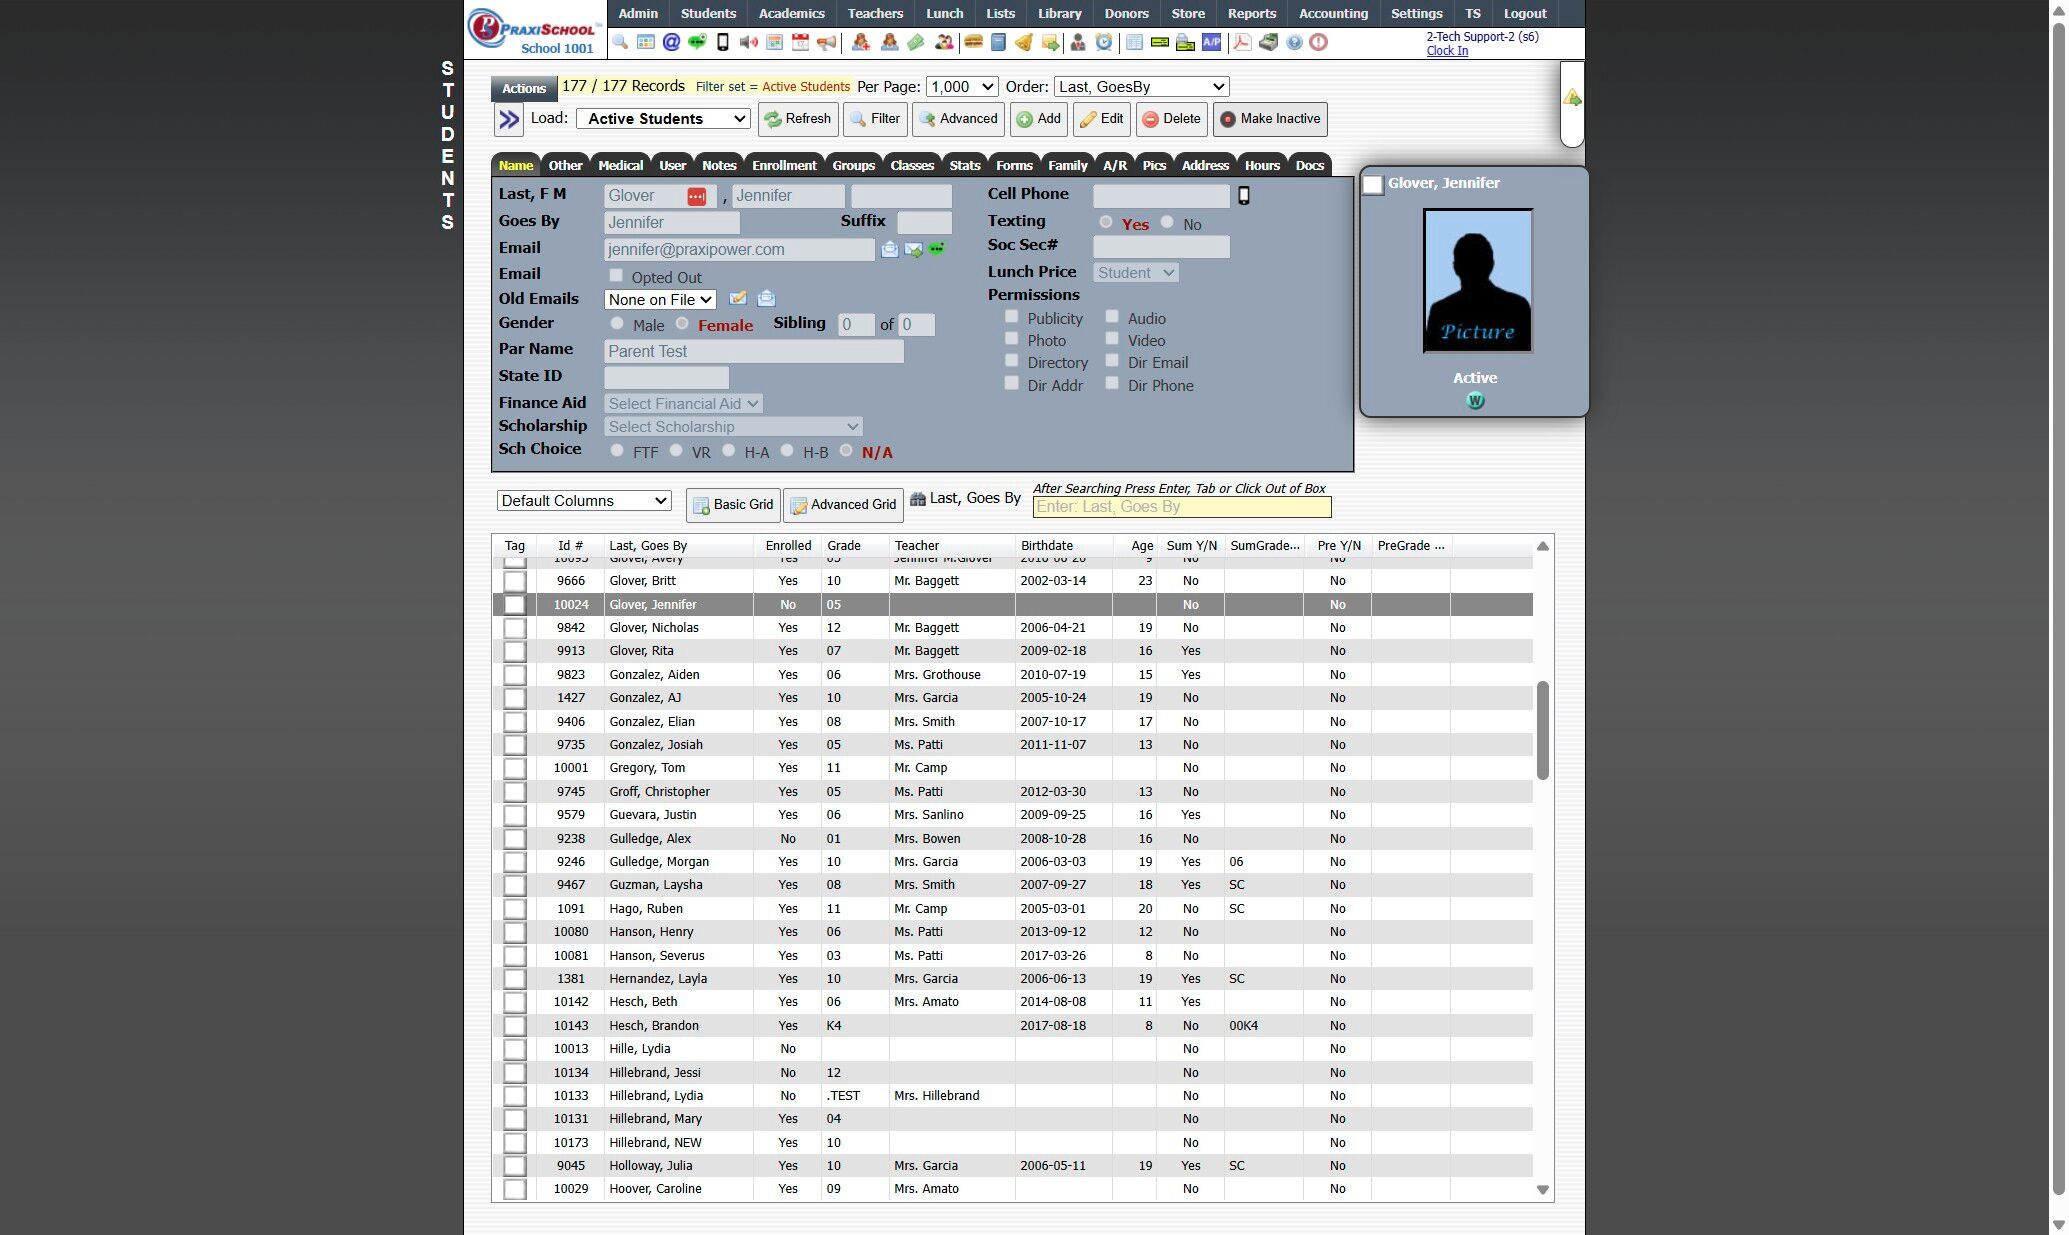Click the Make Inactive button

coord(1270,119)
